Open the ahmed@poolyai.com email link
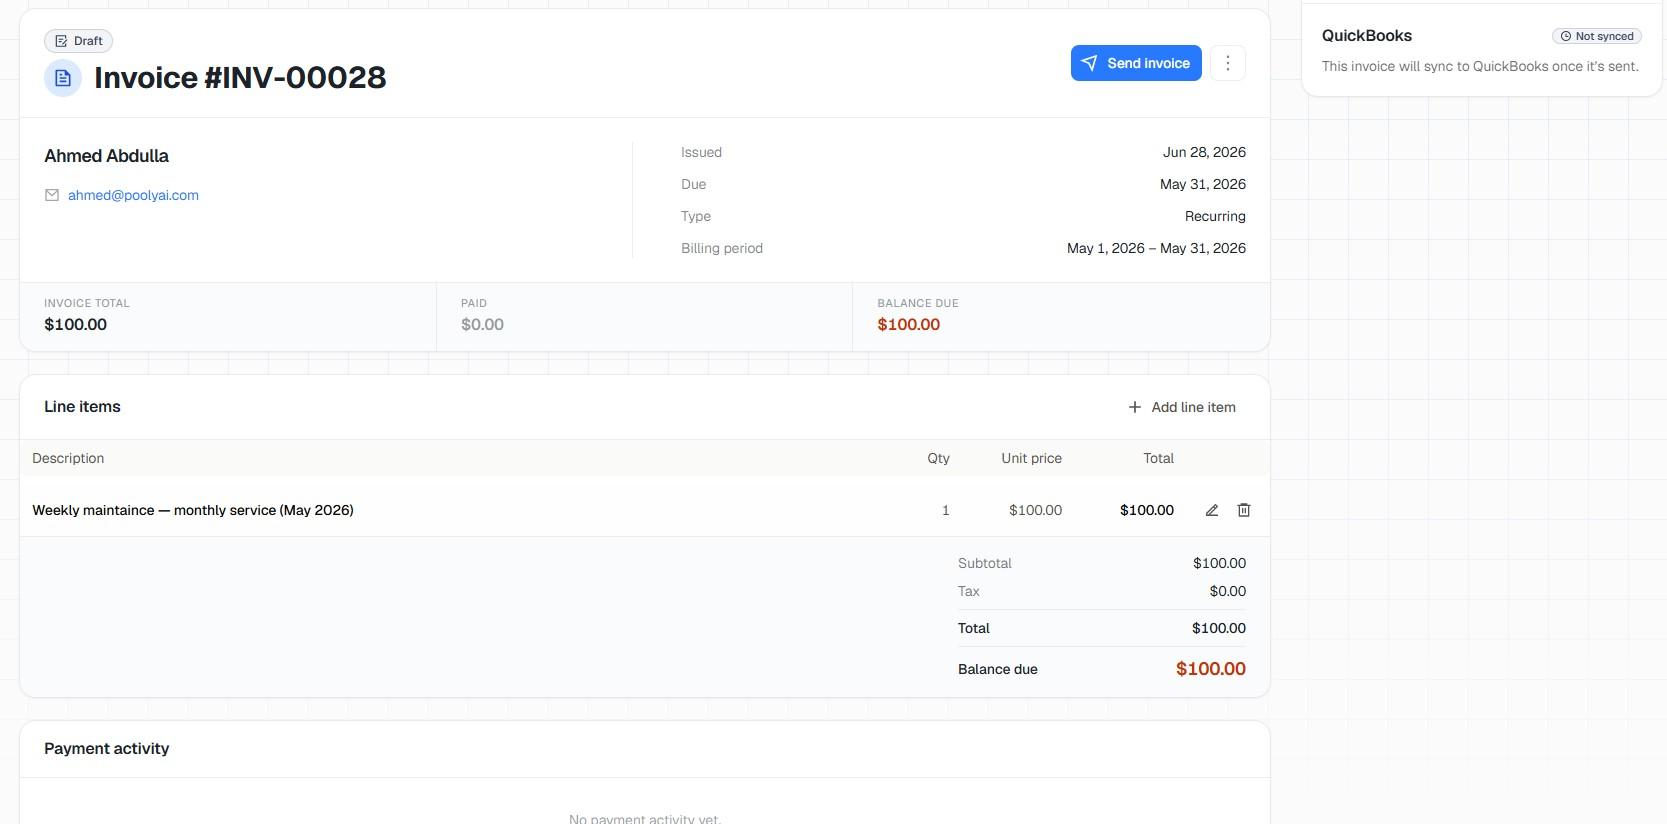Screen dimensions: 1667x824 click(x=133, y=195)
